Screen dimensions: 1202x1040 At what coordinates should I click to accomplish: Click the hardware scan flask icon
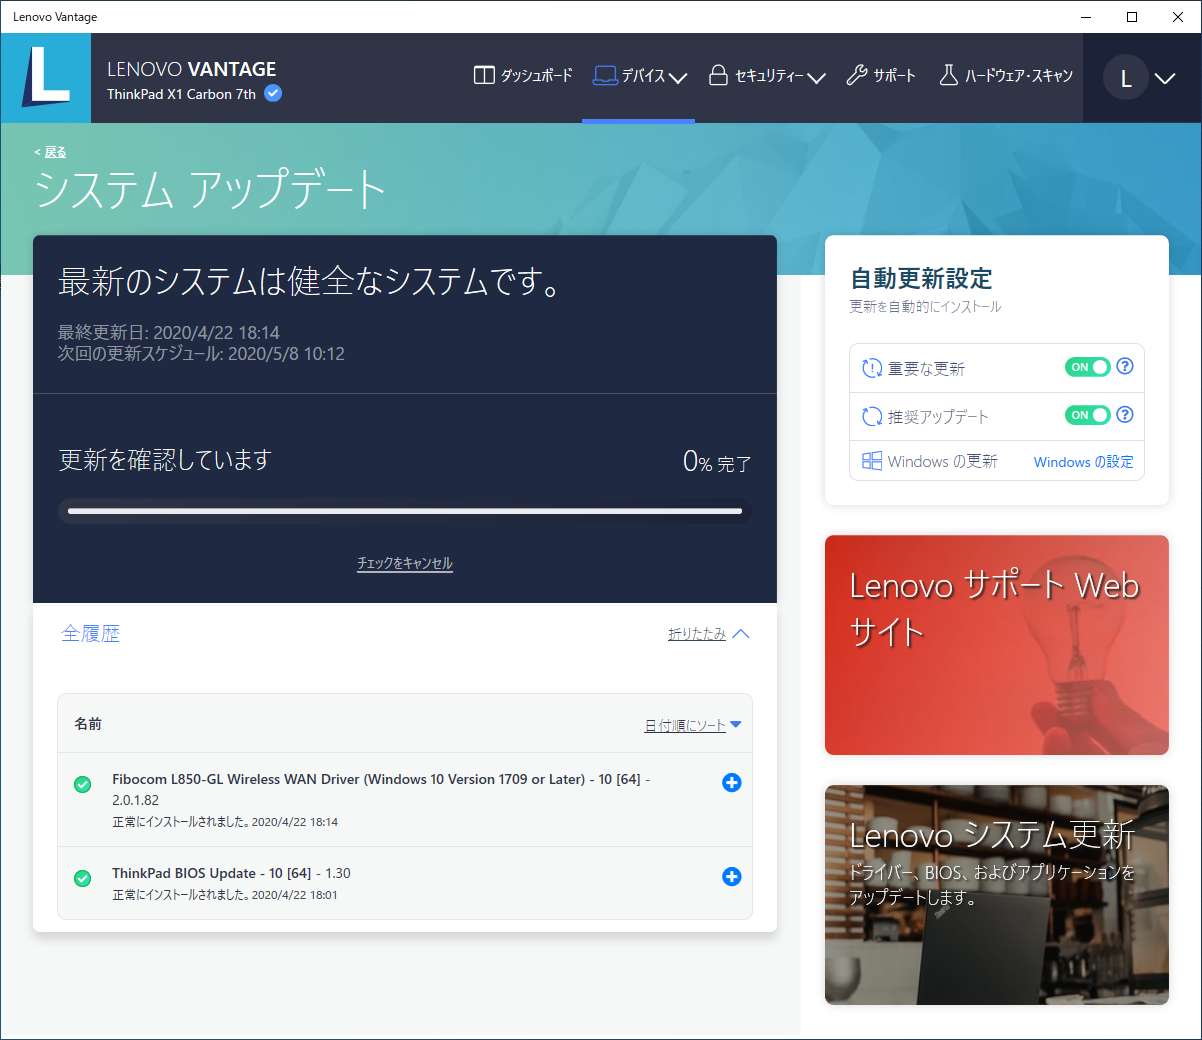pyautogui.click(x=948, y=75)
